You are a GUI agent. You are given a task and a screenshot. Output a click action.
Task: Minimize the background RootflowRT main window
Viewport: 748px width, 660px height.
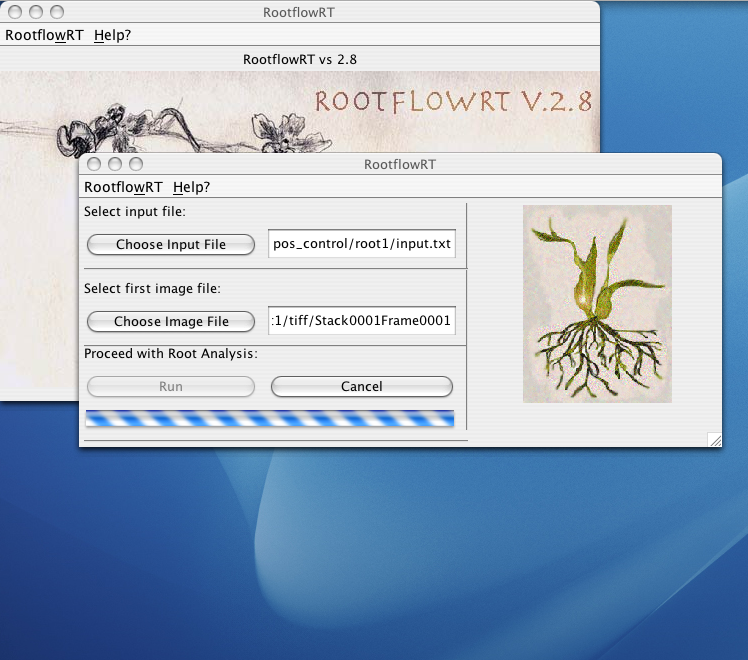click(x=35, y=12)
